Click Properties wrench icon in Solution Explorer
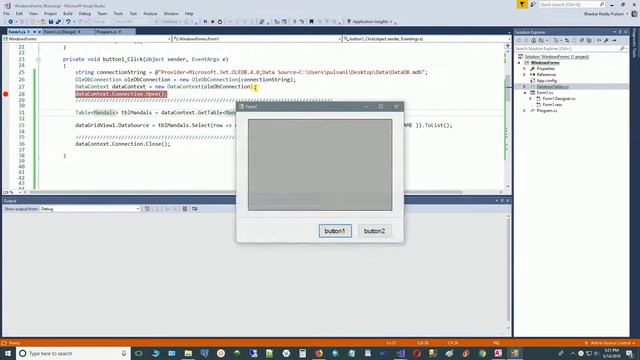640x360 pixels. (606, 40)
